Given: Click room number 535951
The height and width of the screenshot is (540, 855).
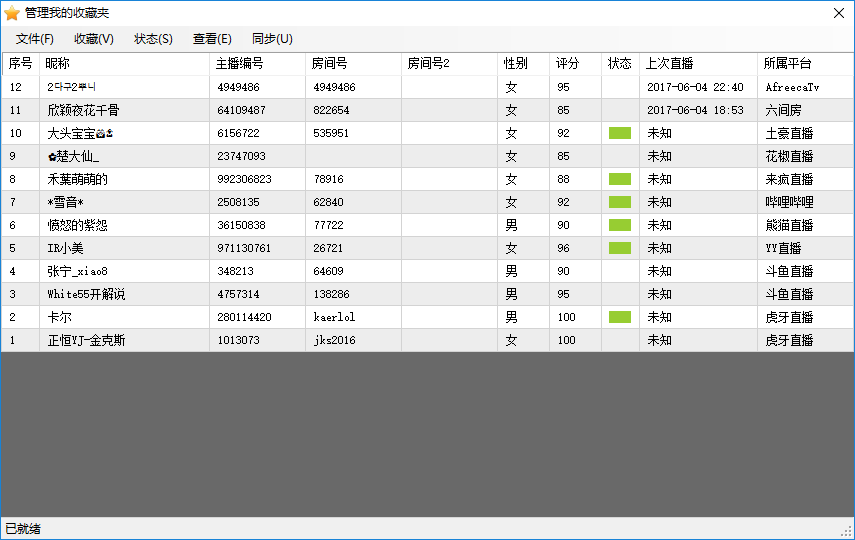Looking at the screenshot, I should click(x=331, y=133).
